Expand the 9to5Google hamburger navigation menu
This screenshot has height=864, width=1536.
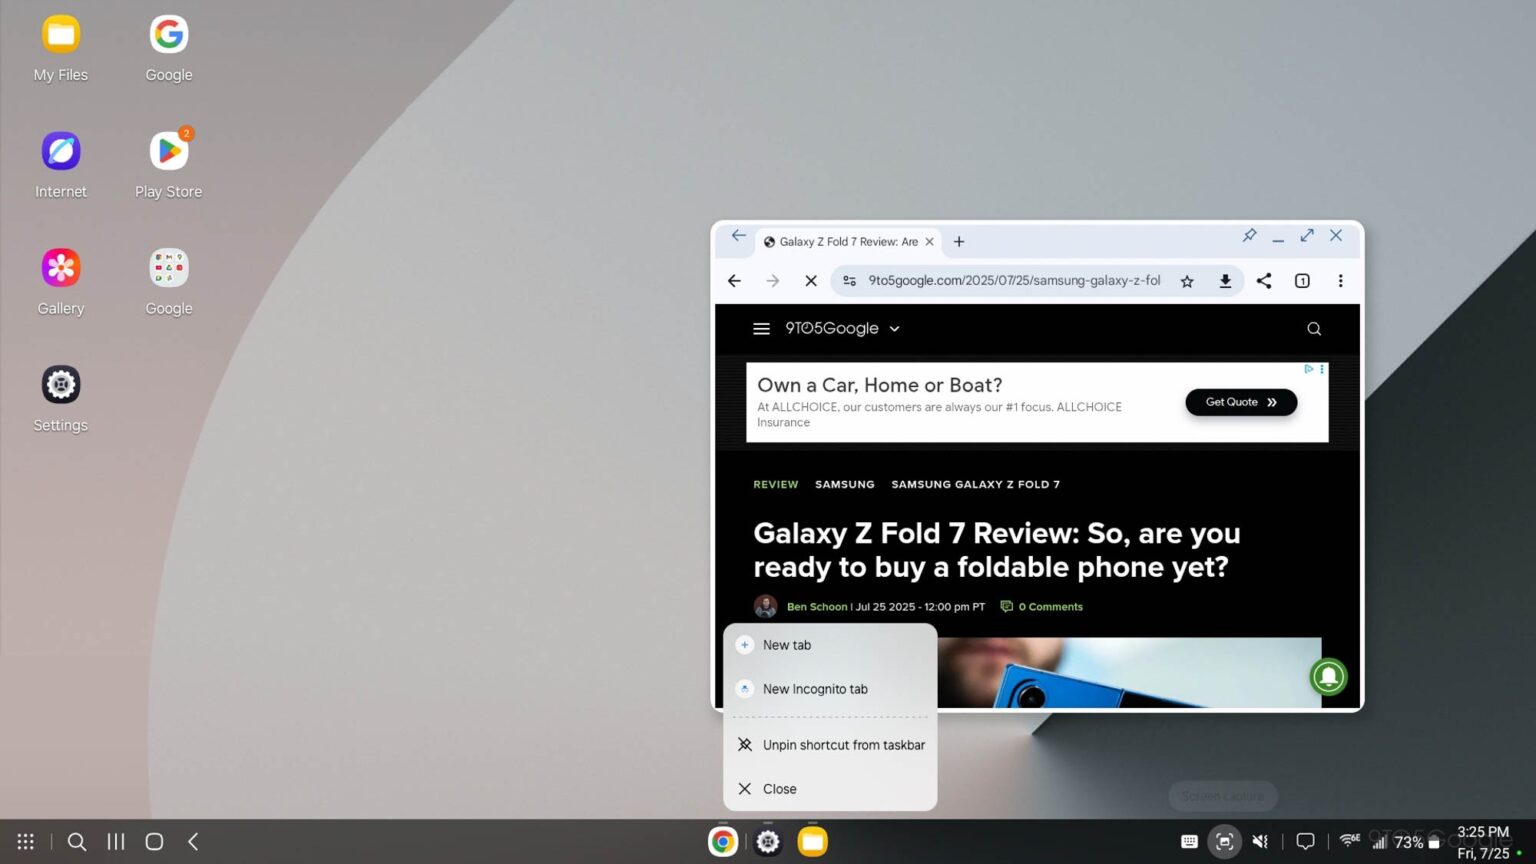tap(761, 328)
